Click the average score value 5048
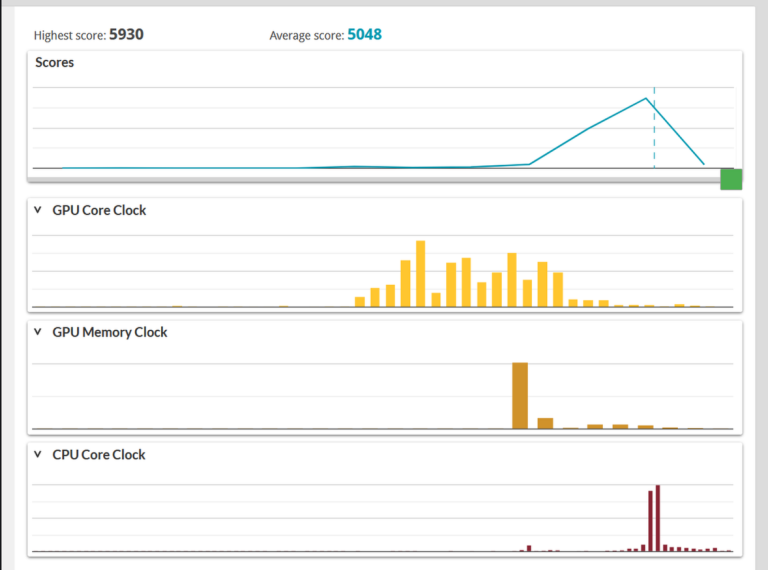Viewport: 768px width, 570px height. point(364,34)
